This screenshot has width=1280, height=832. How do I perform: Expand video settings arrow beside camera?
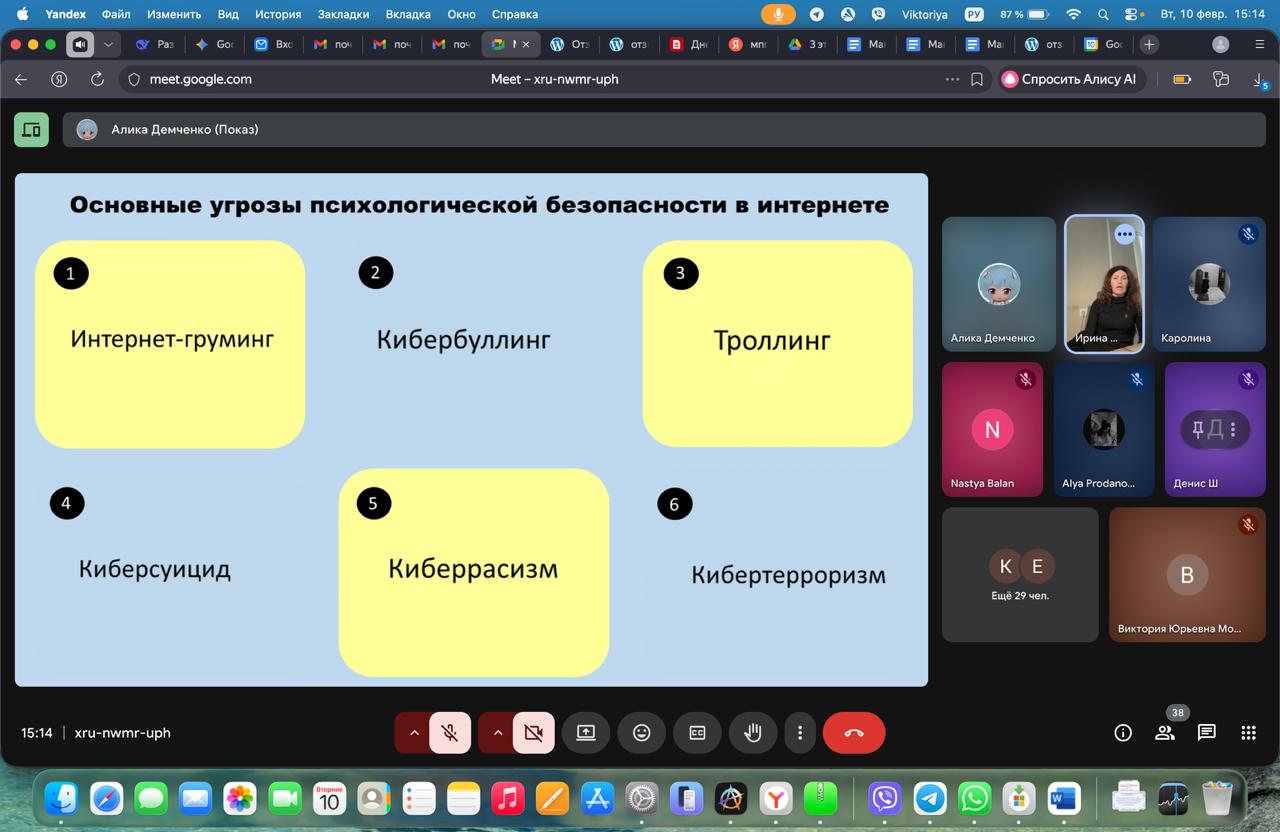[497, 733]
